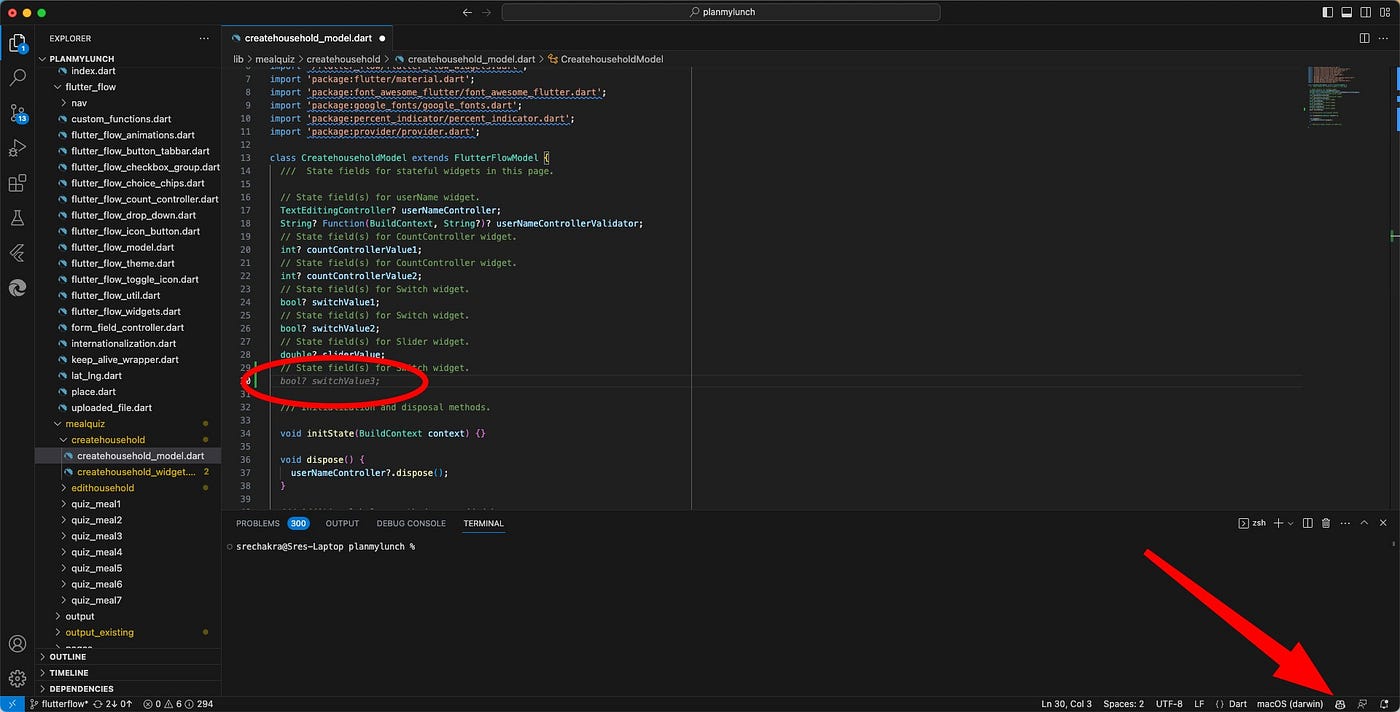Change Spaces: 2 indentation setting
This screenshot has height=712, width=1400.
tap(1123, 704)
